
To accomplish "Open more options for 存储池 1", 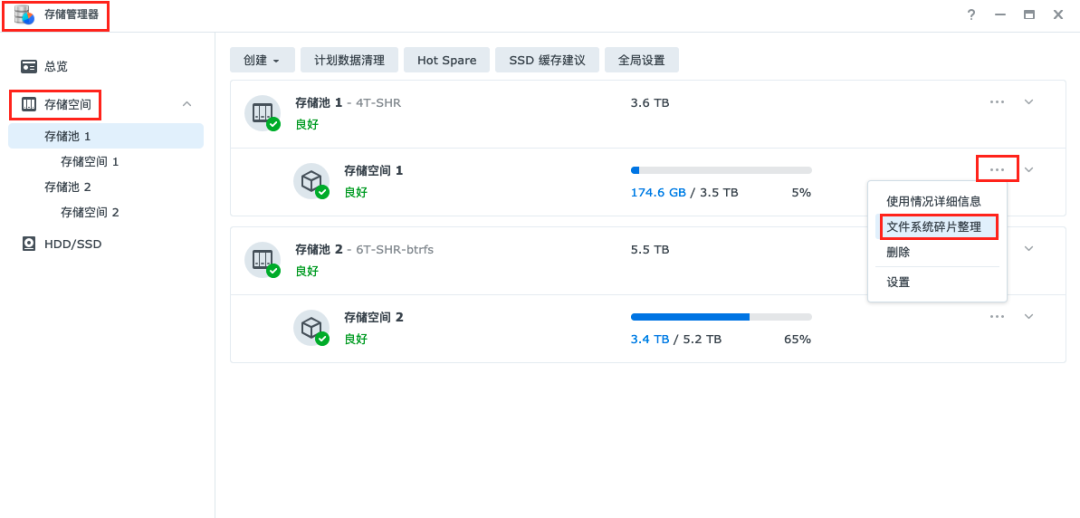I will coord(997,102).
